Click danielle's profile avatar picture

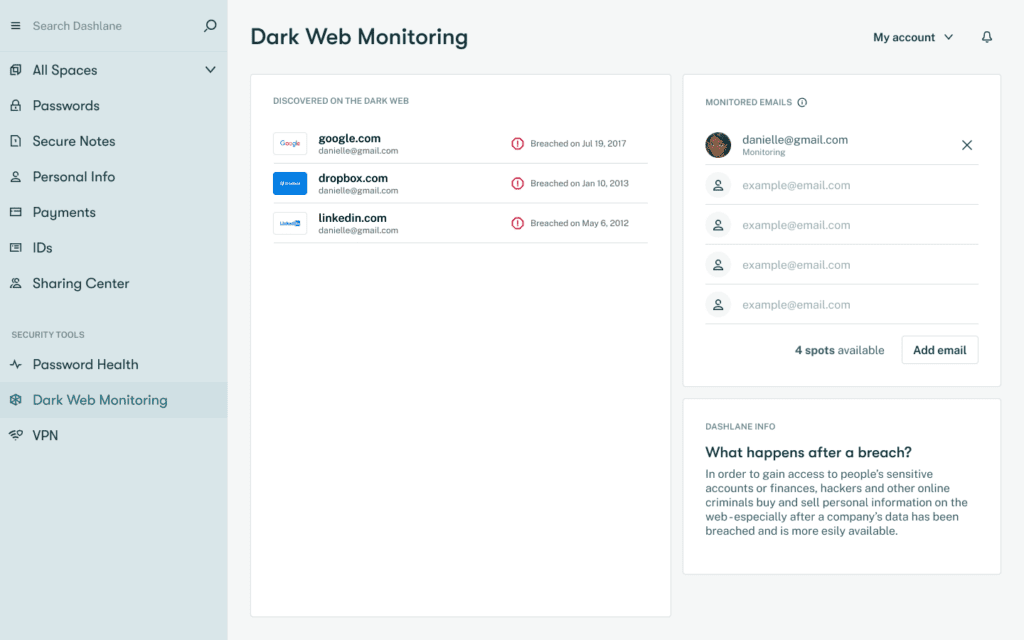(718, 145)
